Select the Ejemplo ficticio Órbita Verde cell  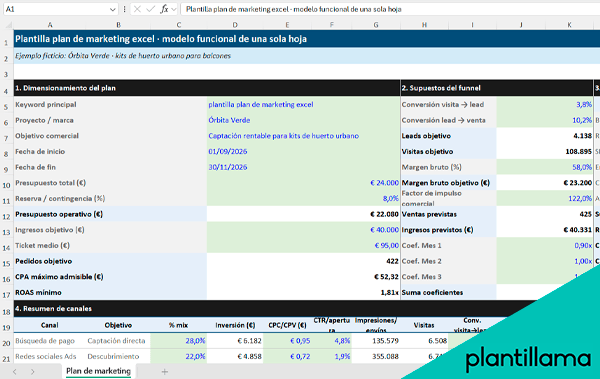pyautogui.click(x=307, y=56)
